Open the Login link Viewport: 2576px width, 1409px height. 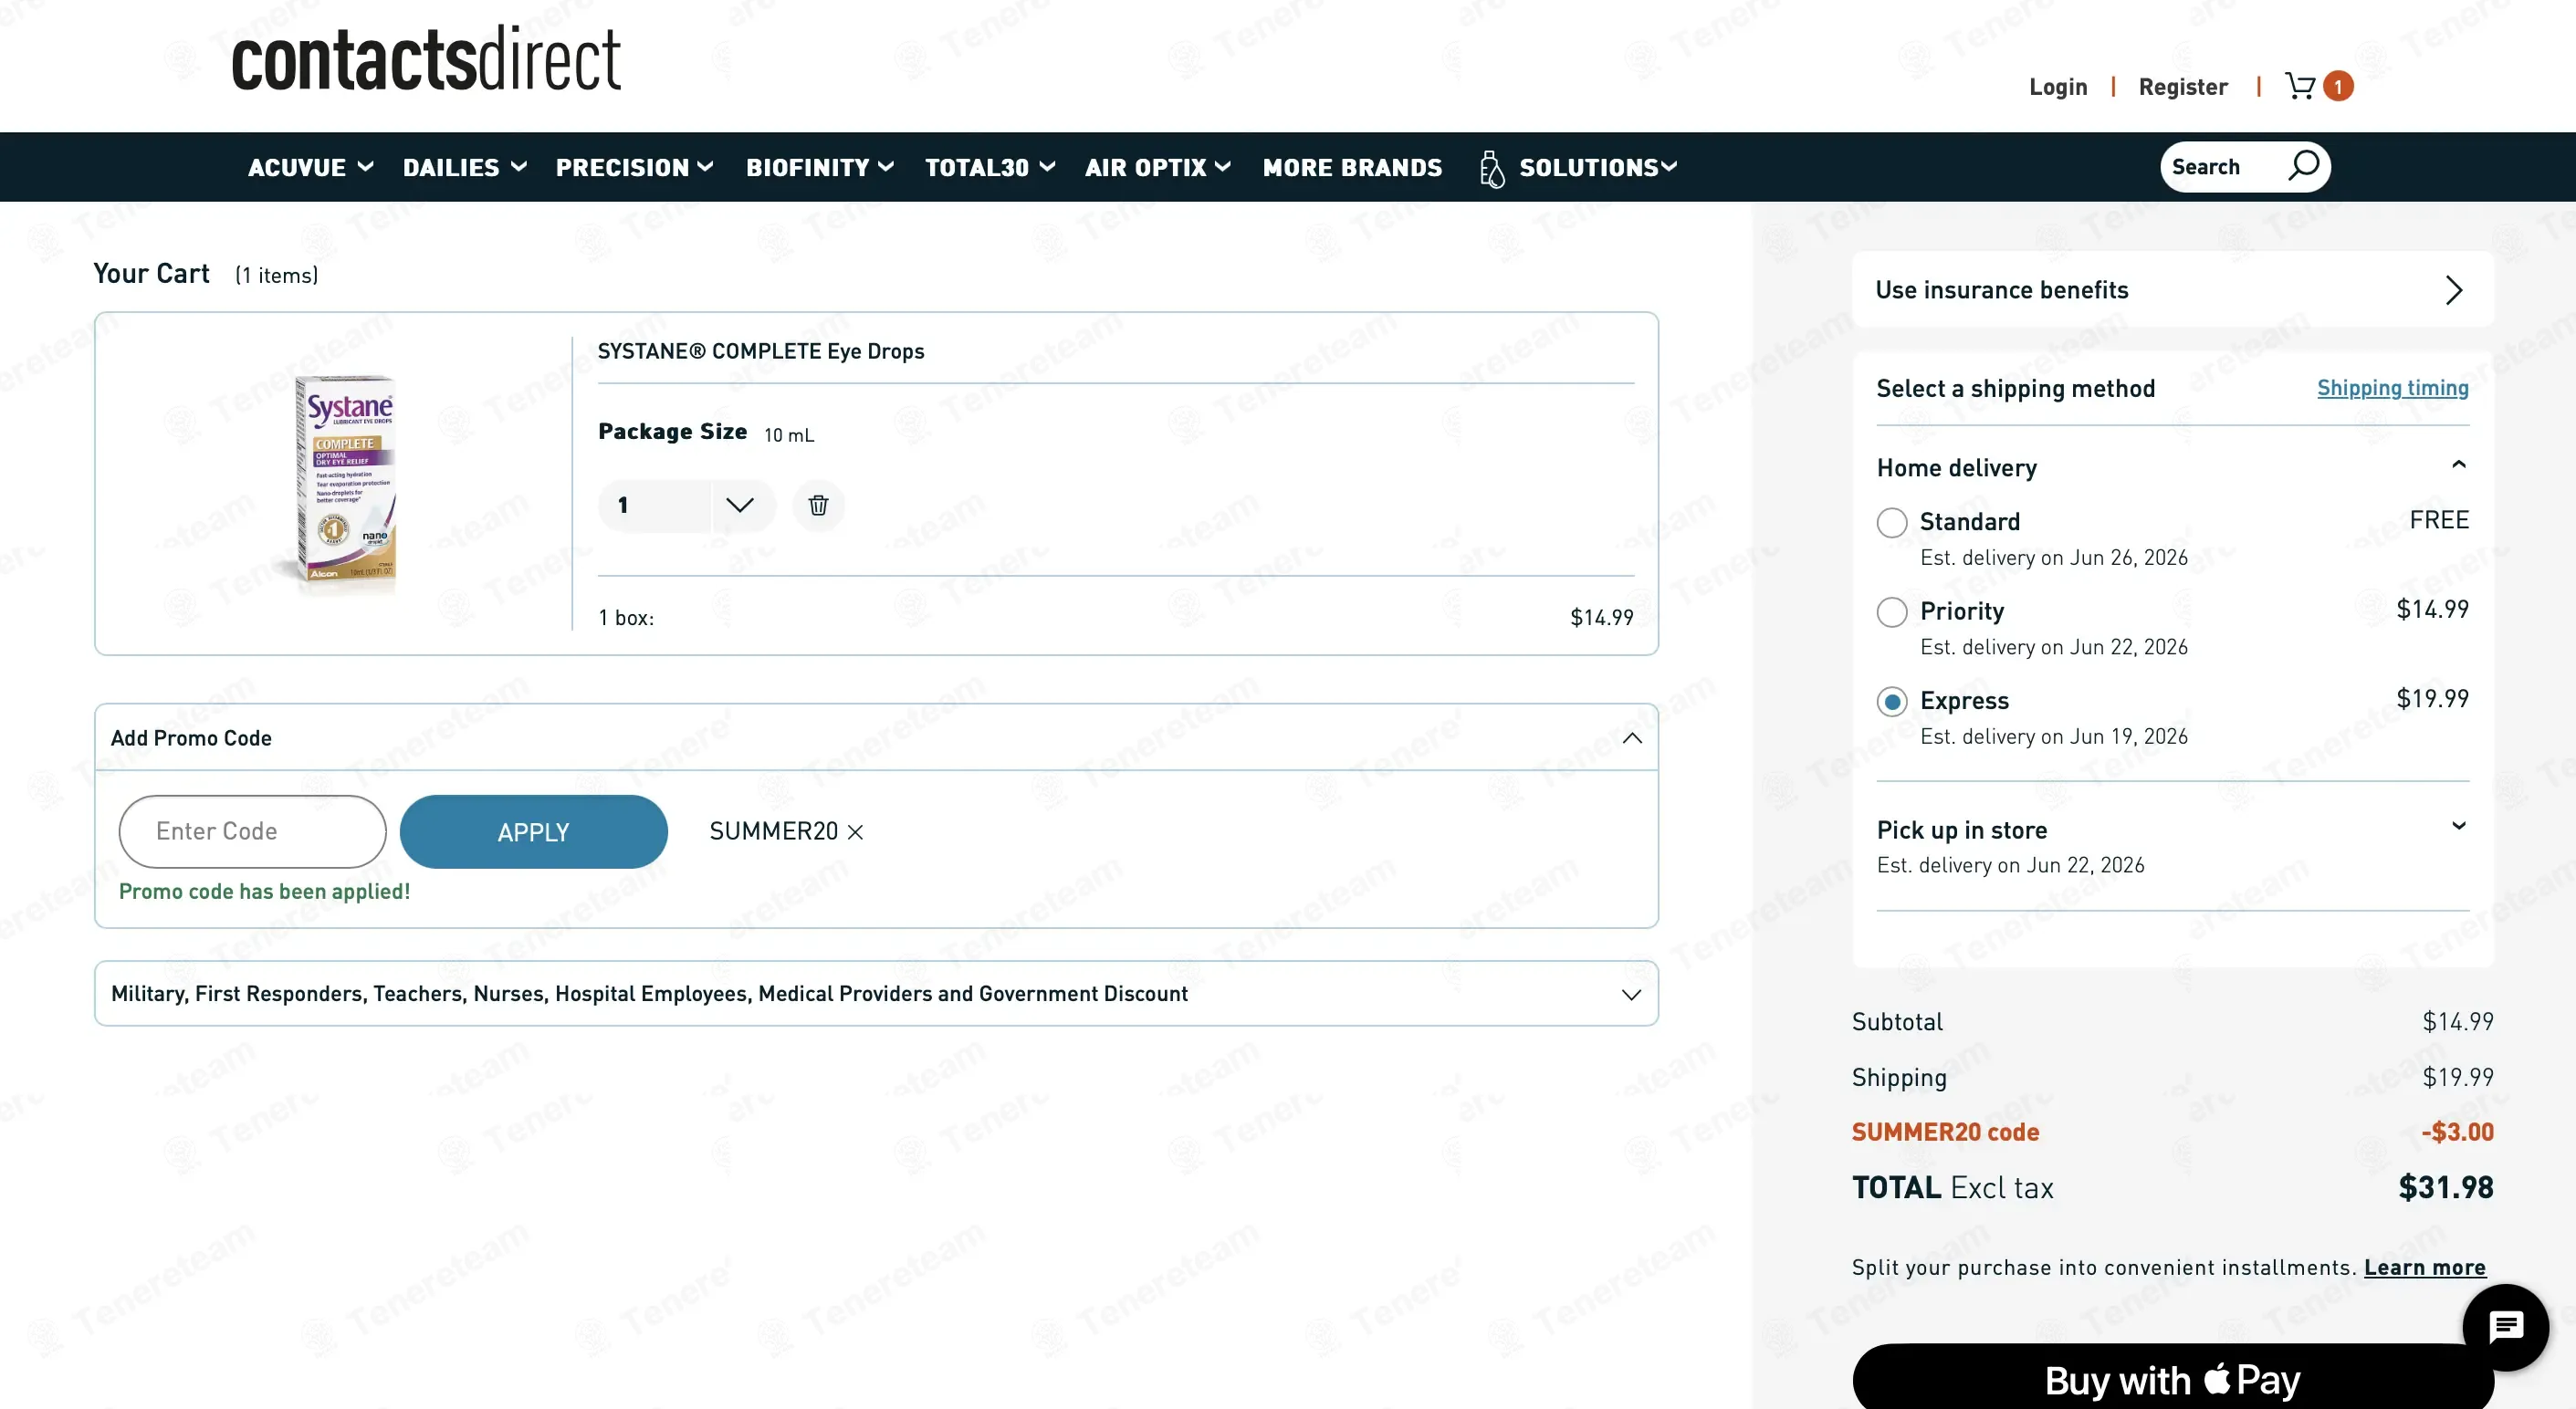2058,87
